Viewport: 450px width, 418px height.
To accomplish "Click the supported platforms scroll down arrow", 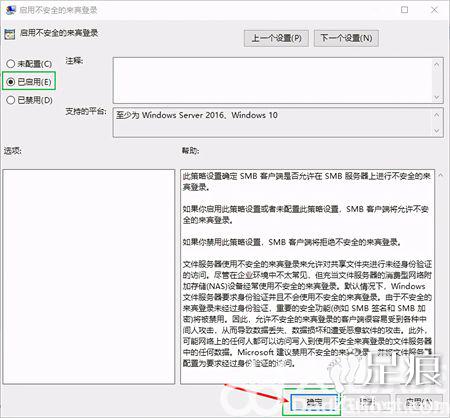I will click(x=437, y=131).
